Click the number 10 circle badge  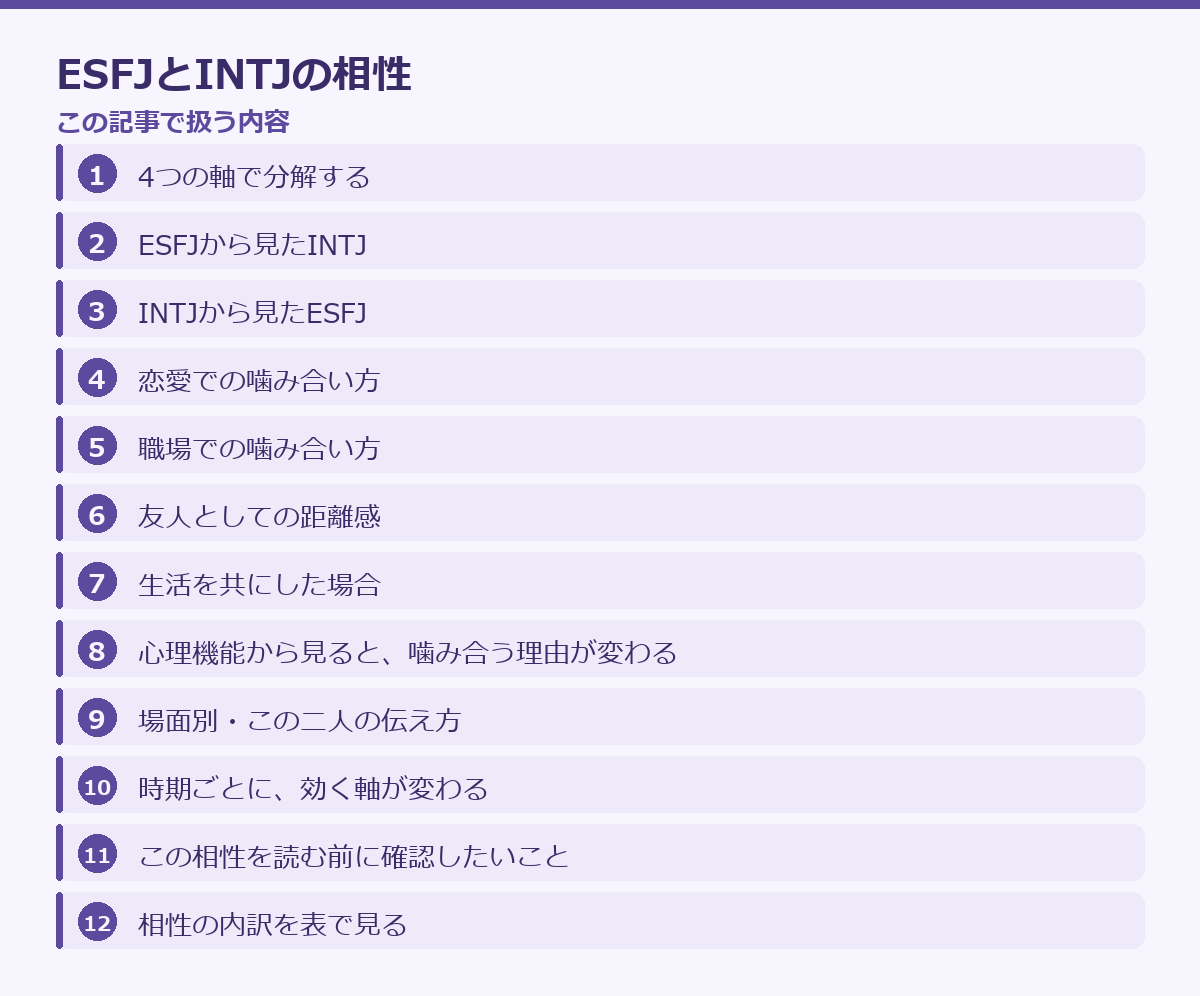coord(97,787)
